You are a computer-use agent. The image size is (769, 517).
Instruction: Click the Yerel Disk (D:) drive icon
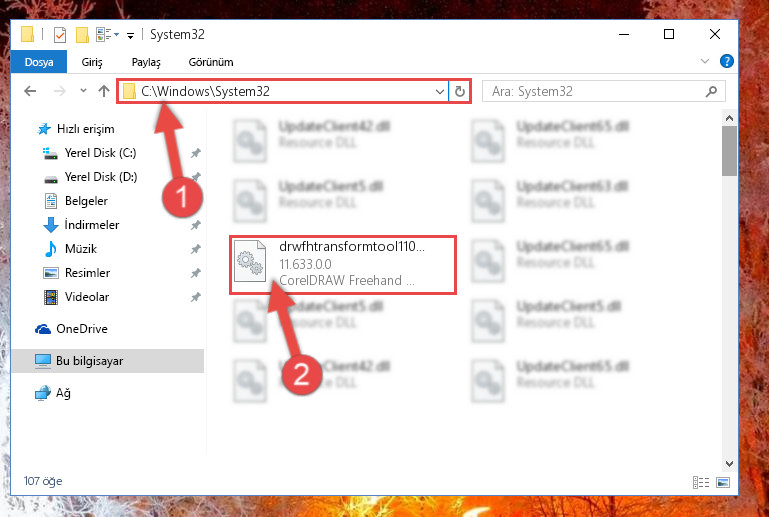(x=51, y=179)
